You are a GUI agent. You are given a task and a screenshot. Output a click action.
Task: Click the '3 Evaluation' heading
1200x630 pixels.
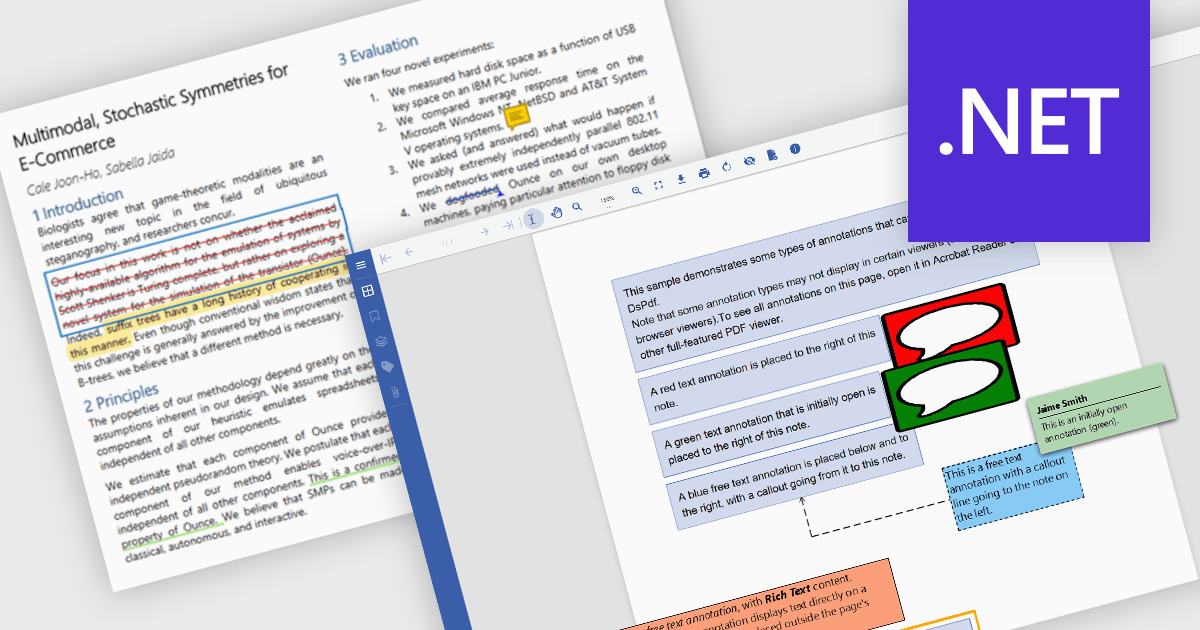(378, 48)
